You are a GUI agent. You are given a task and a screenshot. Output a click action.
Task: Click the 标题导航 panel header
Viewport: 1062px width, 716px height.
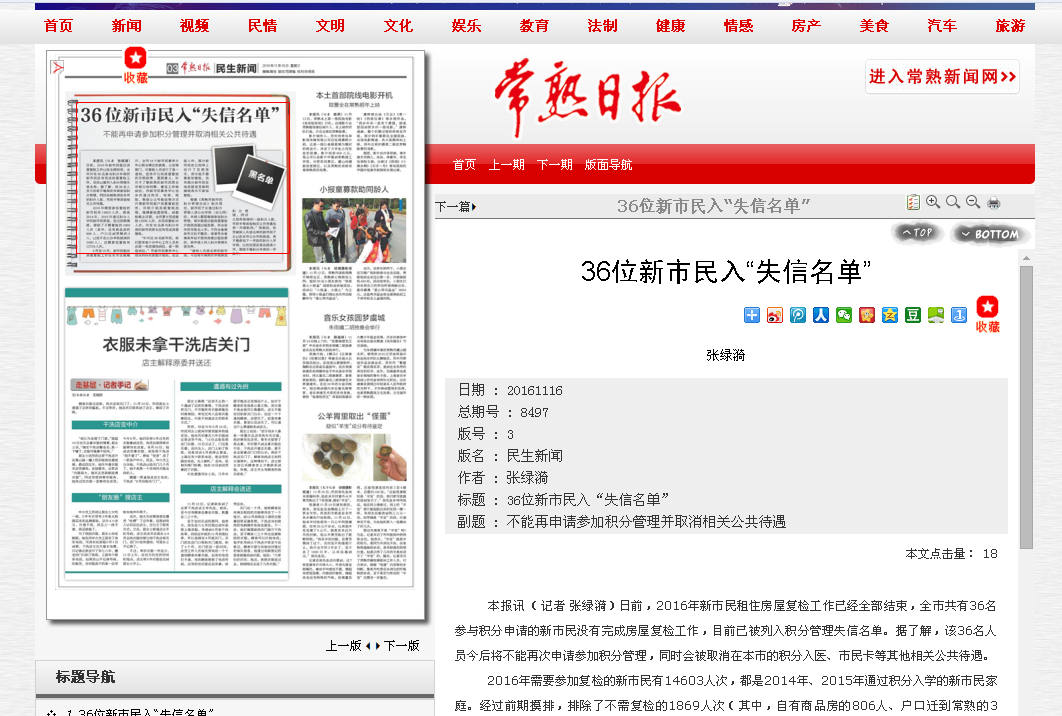click(x=234, y=677)
